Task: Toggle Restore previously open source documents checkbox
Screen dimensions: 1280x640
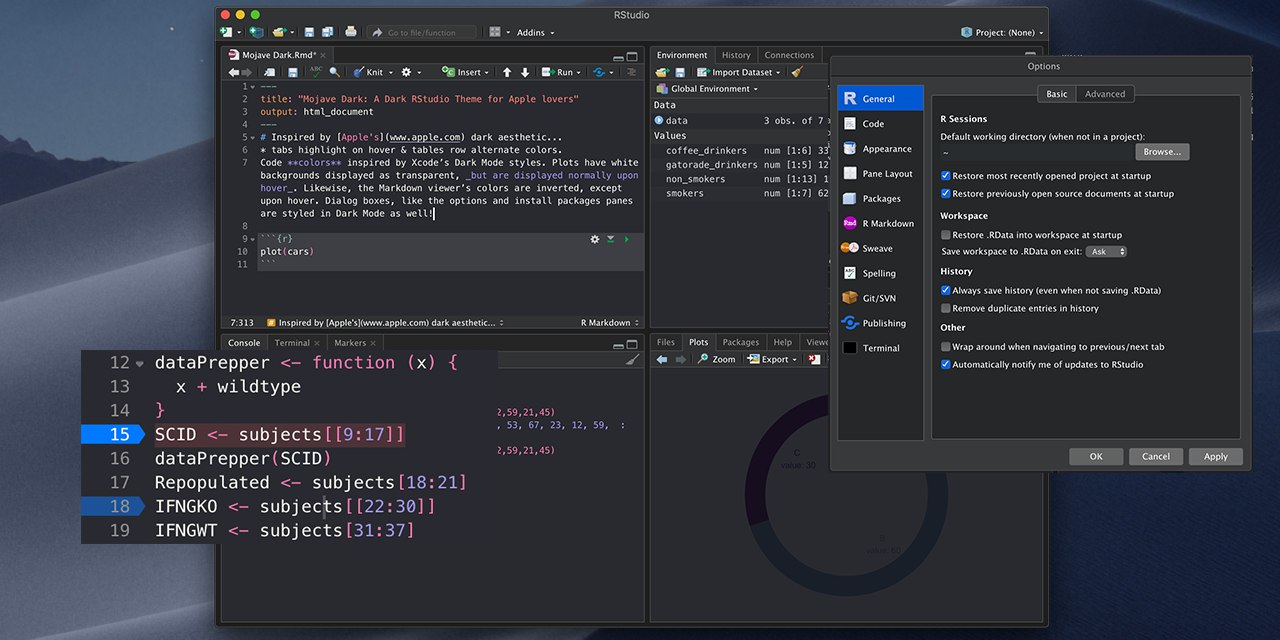Action: coord(946,194)
